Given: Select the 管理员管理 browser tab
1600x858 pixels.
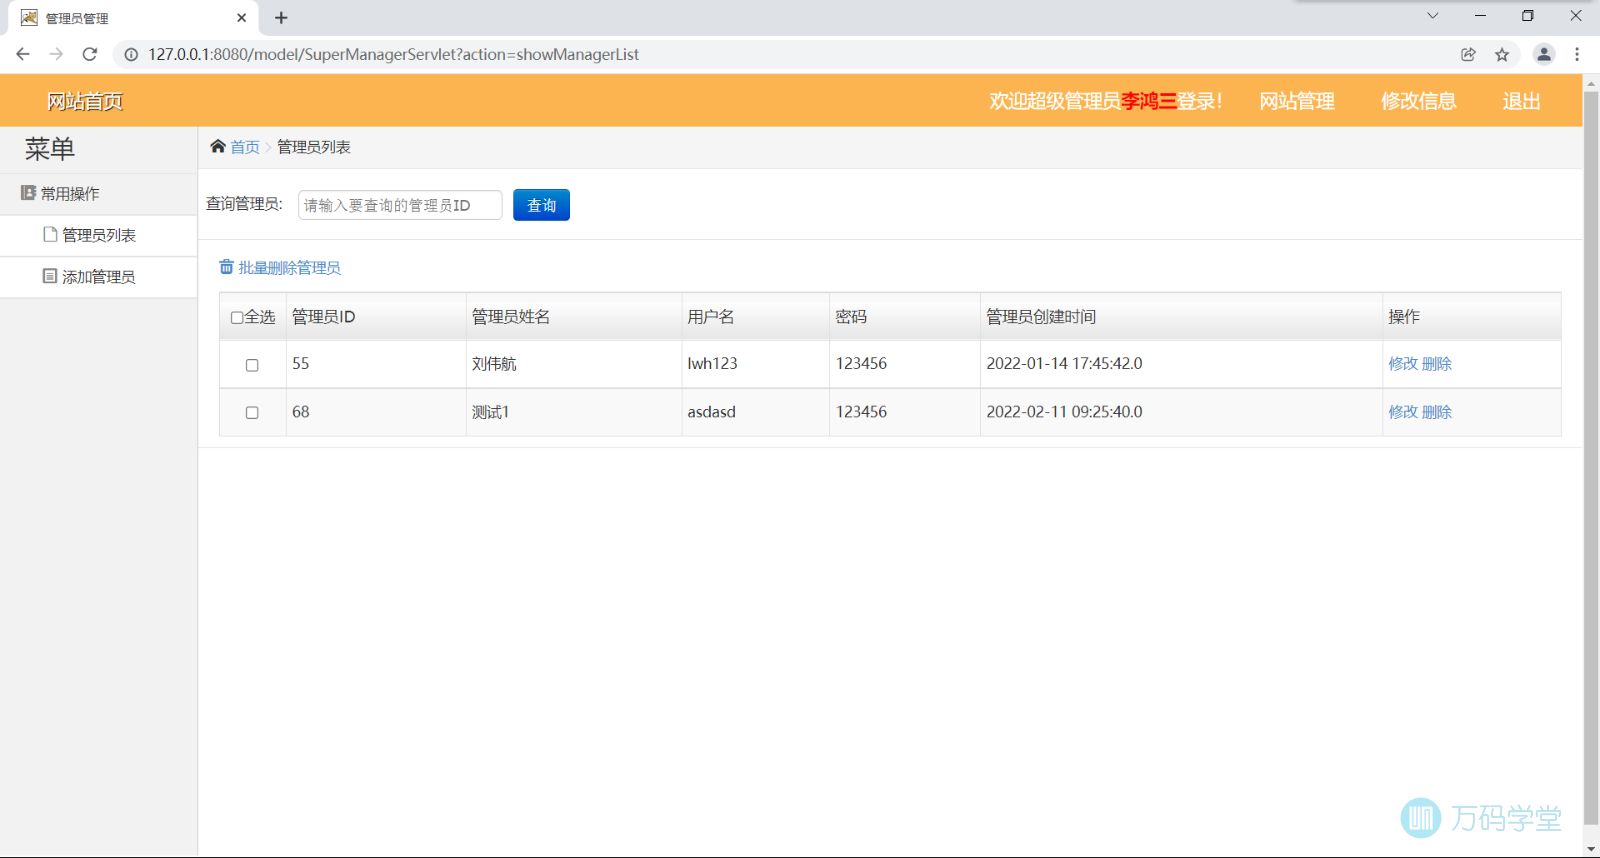Looking at the screenshot, I should pos(131,18).
